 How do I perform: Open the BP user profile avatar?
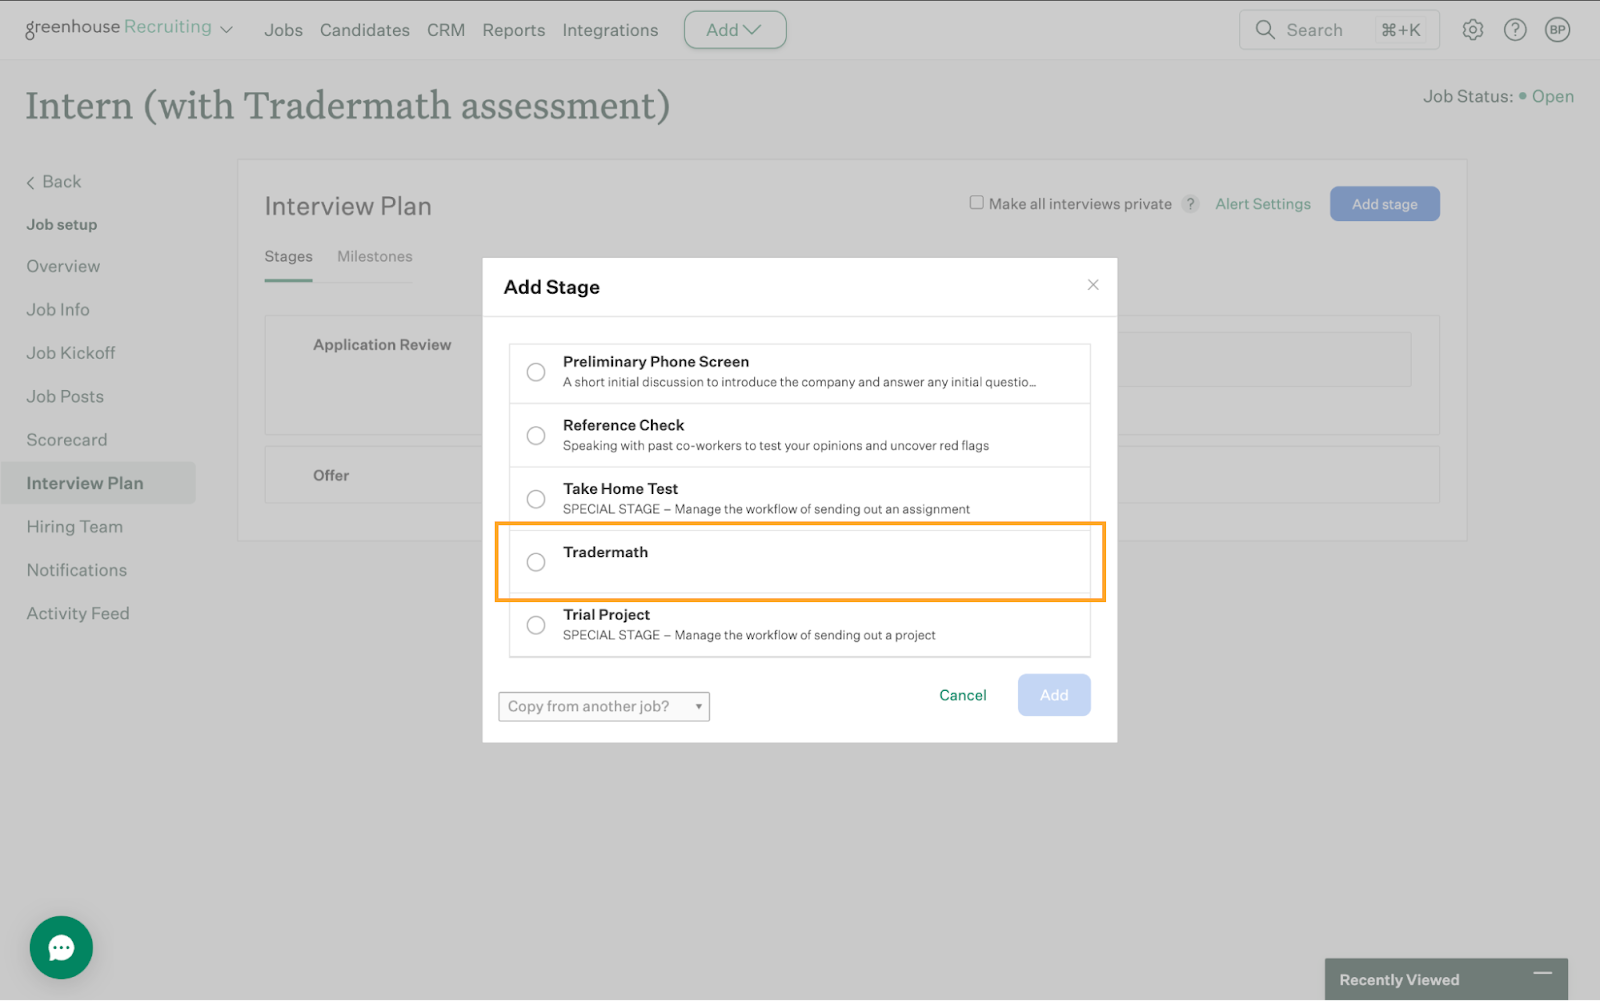[x=1557, y=30]
